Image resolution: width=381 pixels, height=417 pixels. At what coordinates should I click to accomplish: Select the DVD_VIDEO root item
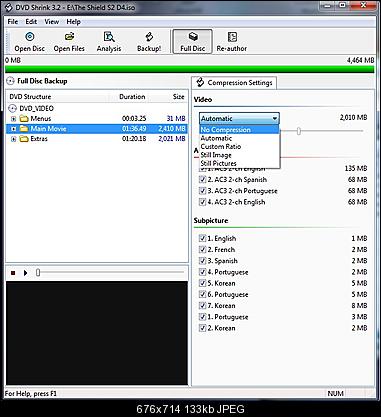(x=36, y=108)
